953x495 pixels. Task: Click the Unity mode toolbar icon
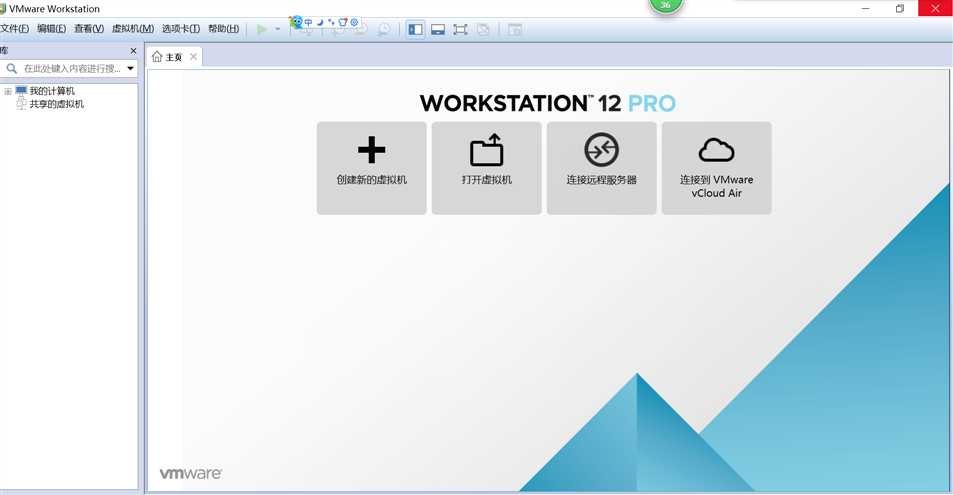coord(483,29)
